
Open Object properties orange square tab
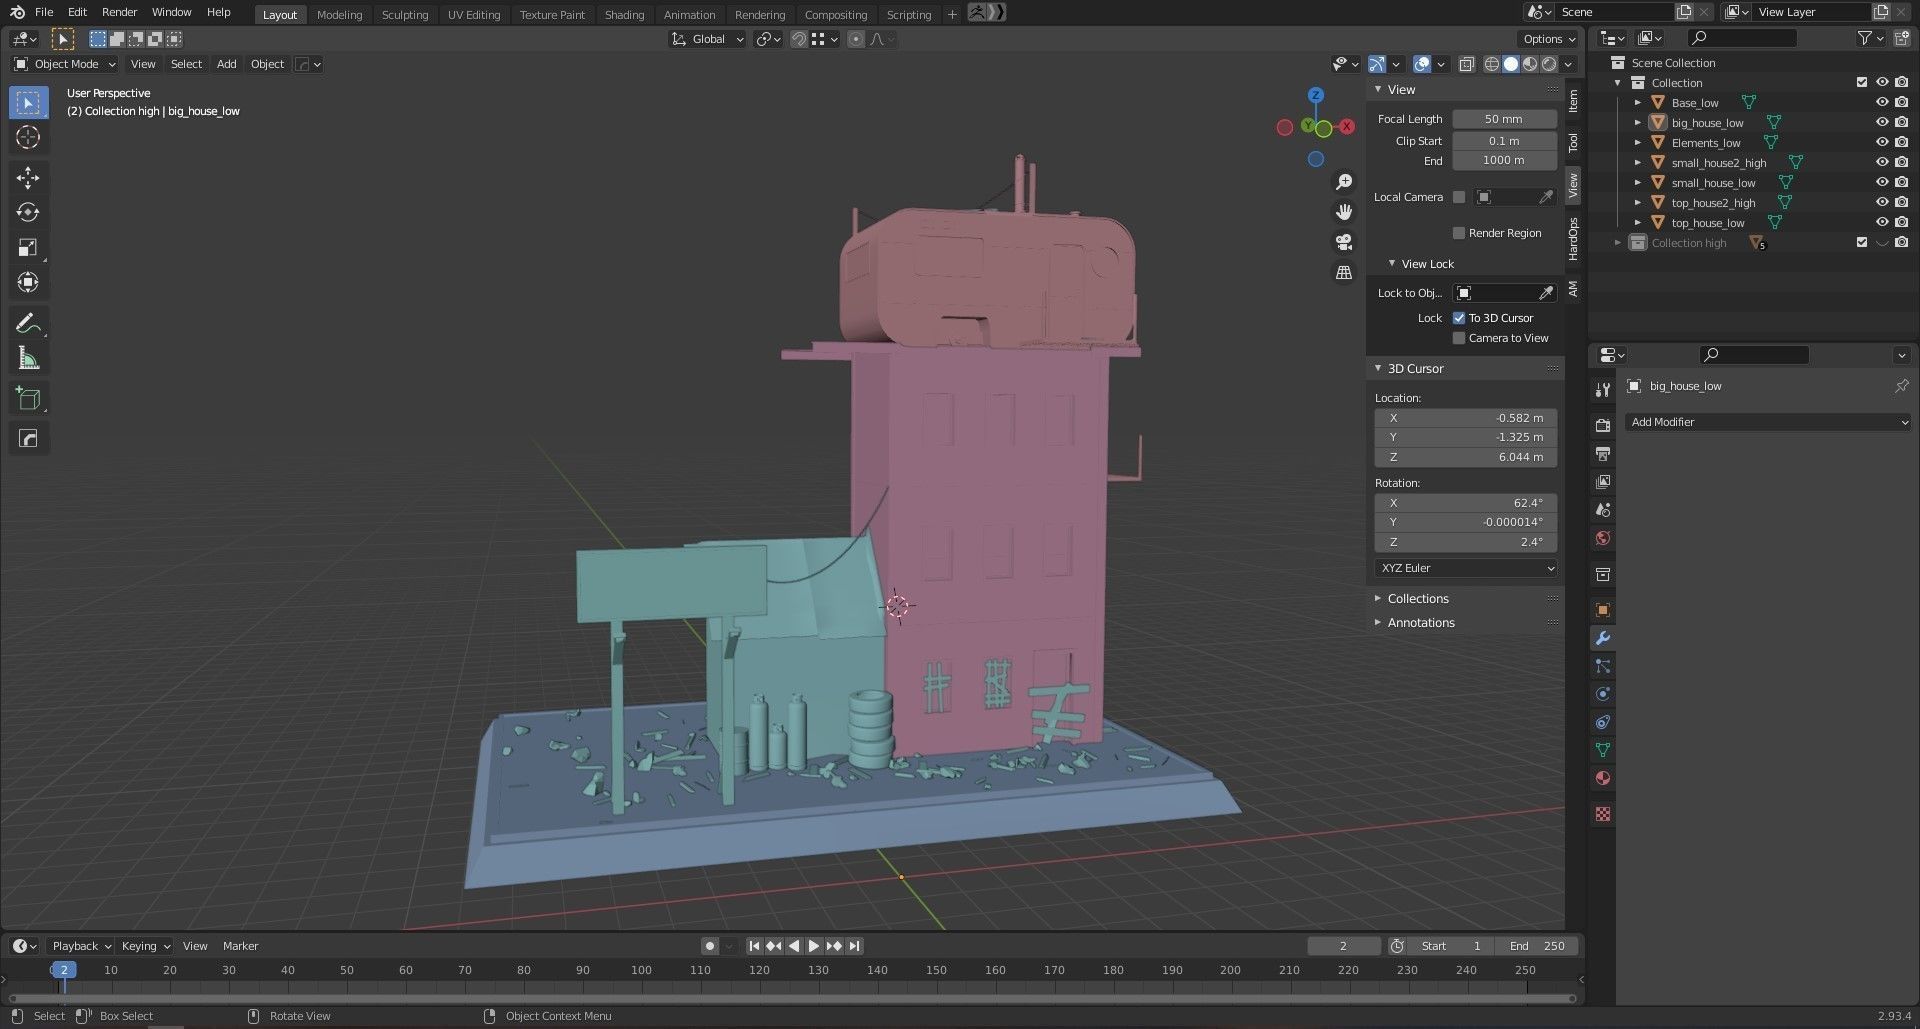pyautogui.click(x=1602, y=610)
